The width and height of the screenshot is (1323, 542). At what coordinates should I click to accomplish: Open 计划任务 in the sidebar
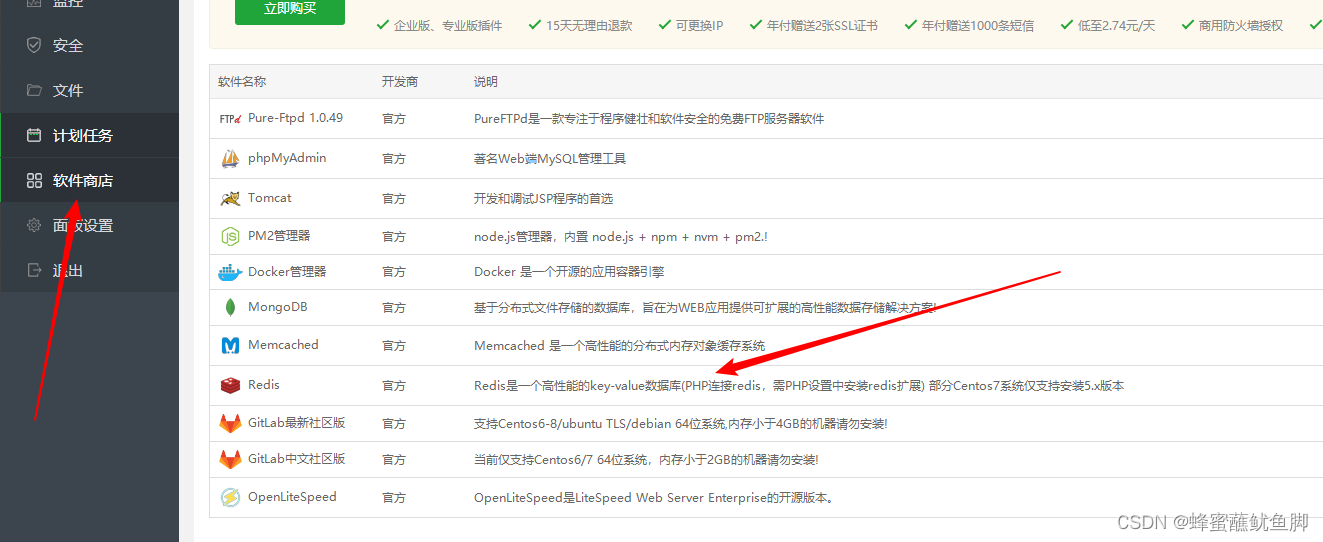point(83,136)
